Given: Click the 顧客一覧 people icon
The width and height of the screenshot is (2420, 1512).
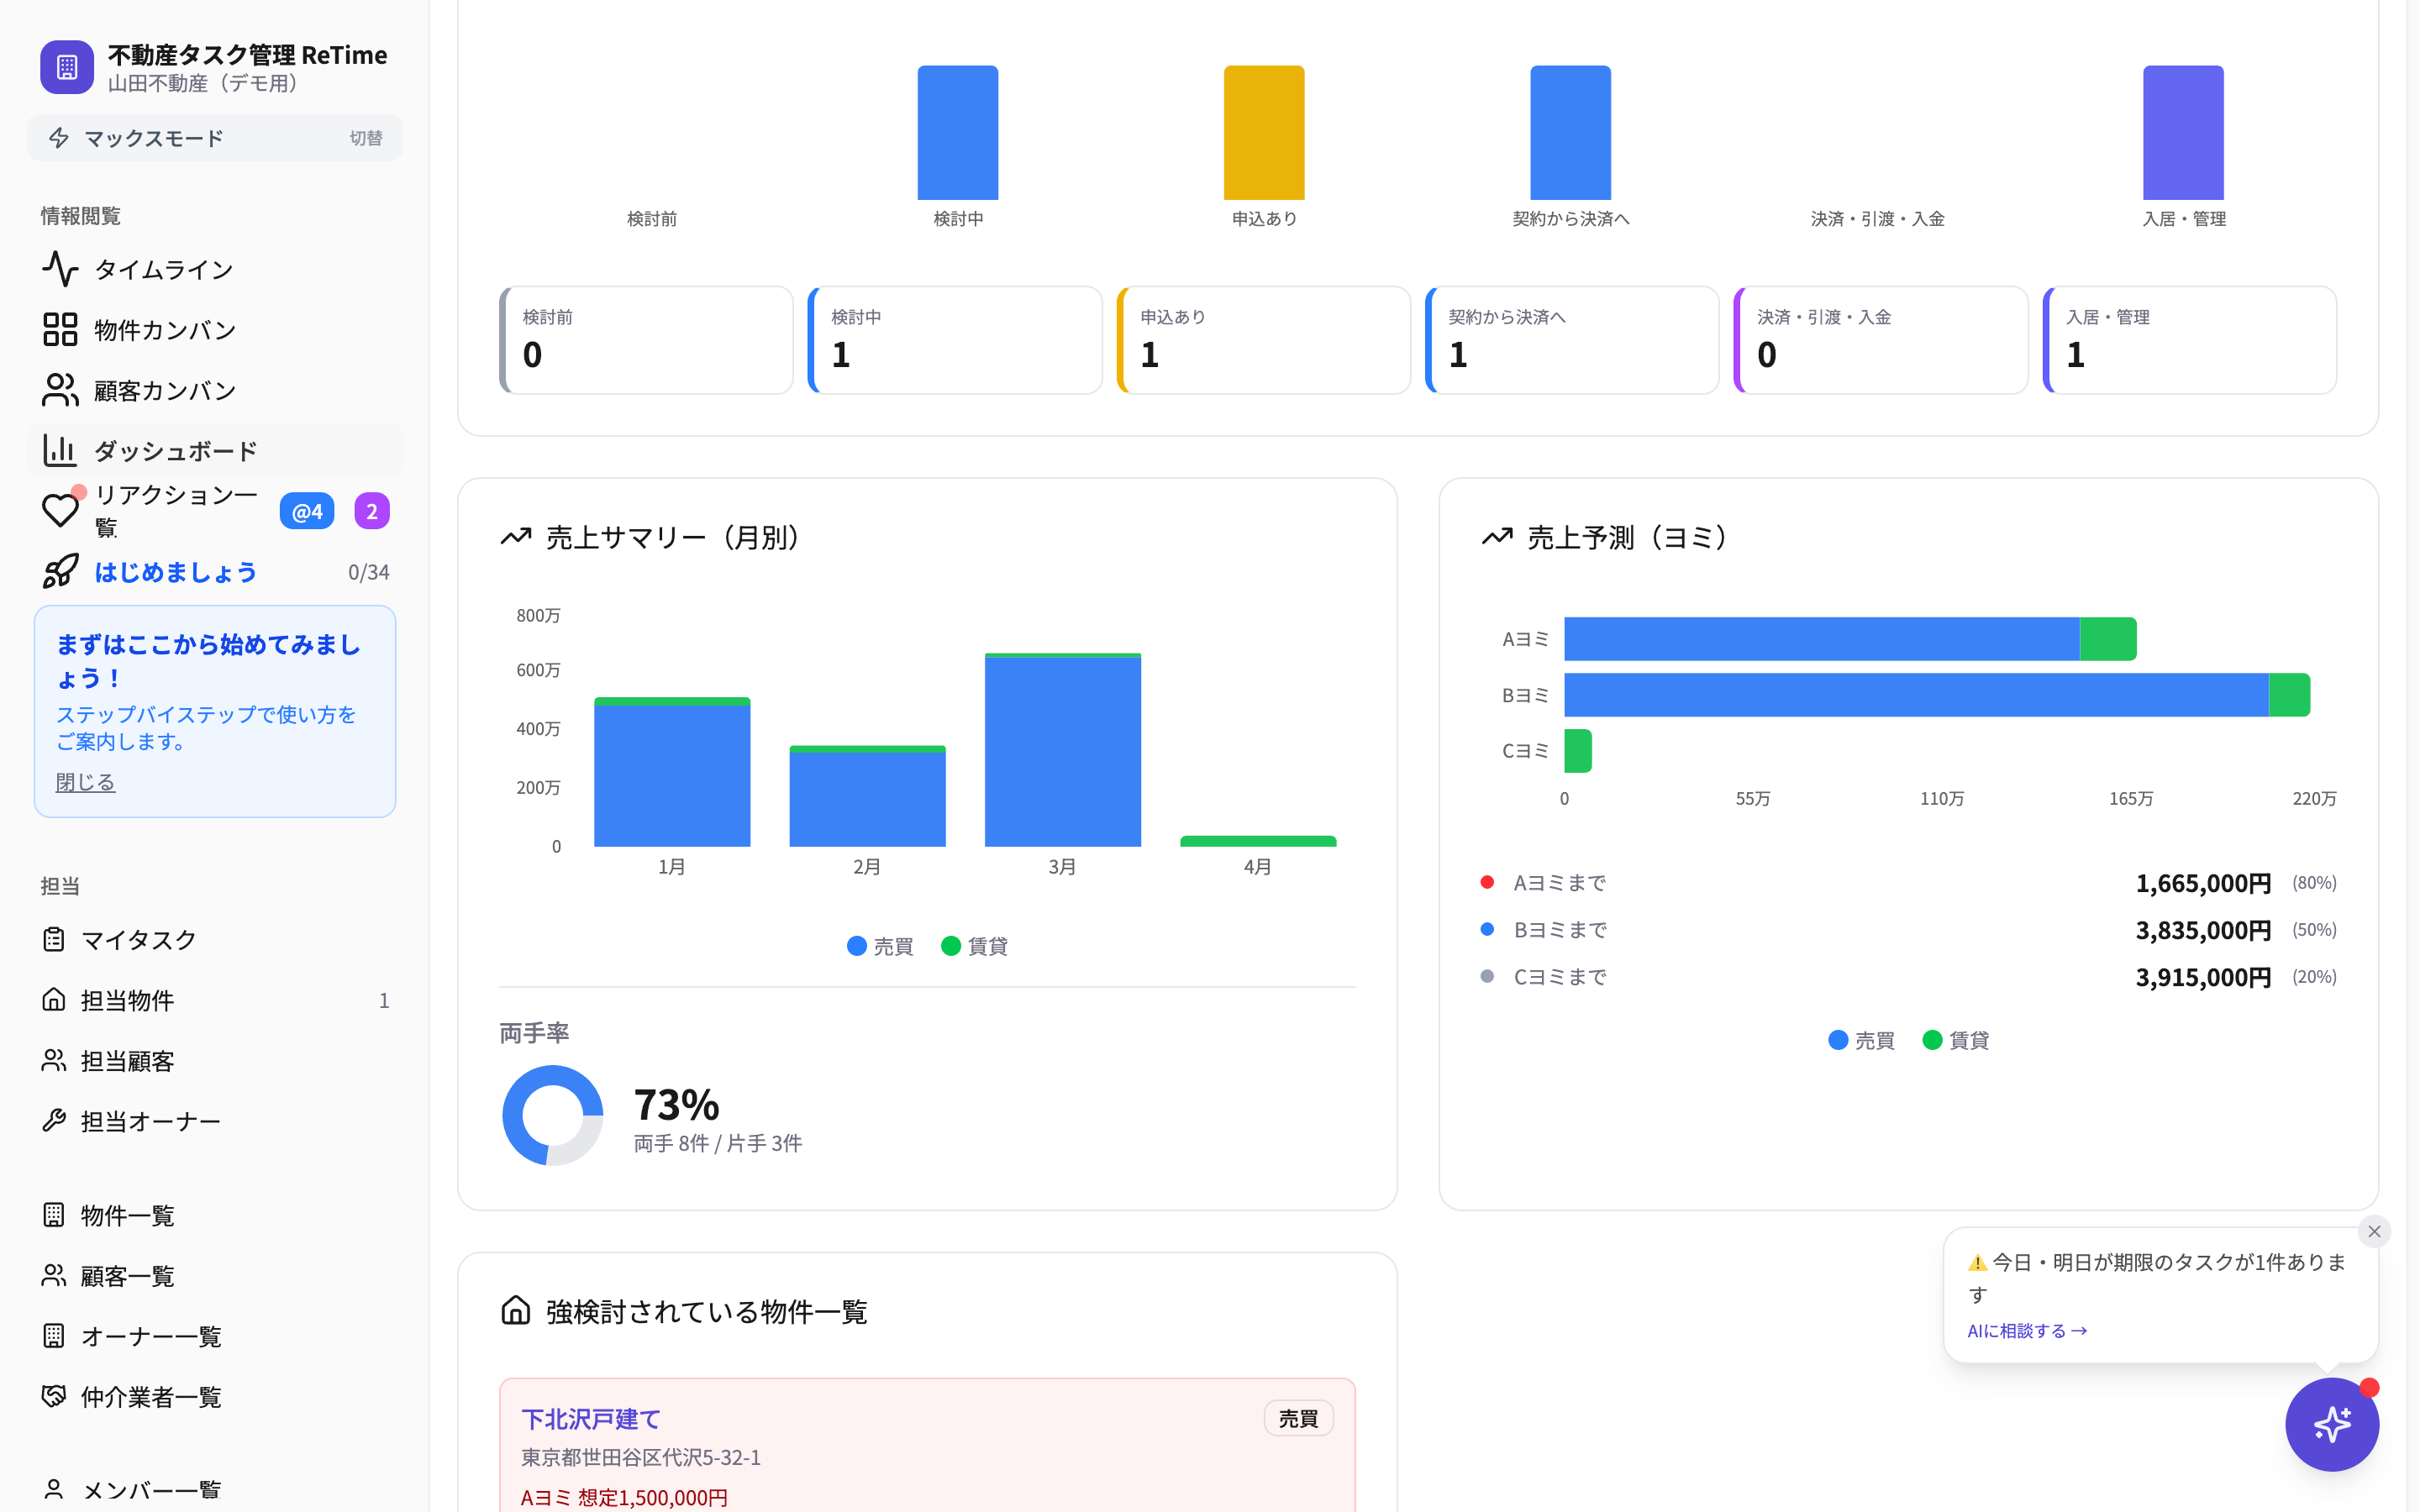Looking at the screenshot, I should (x=54, y=1275).
